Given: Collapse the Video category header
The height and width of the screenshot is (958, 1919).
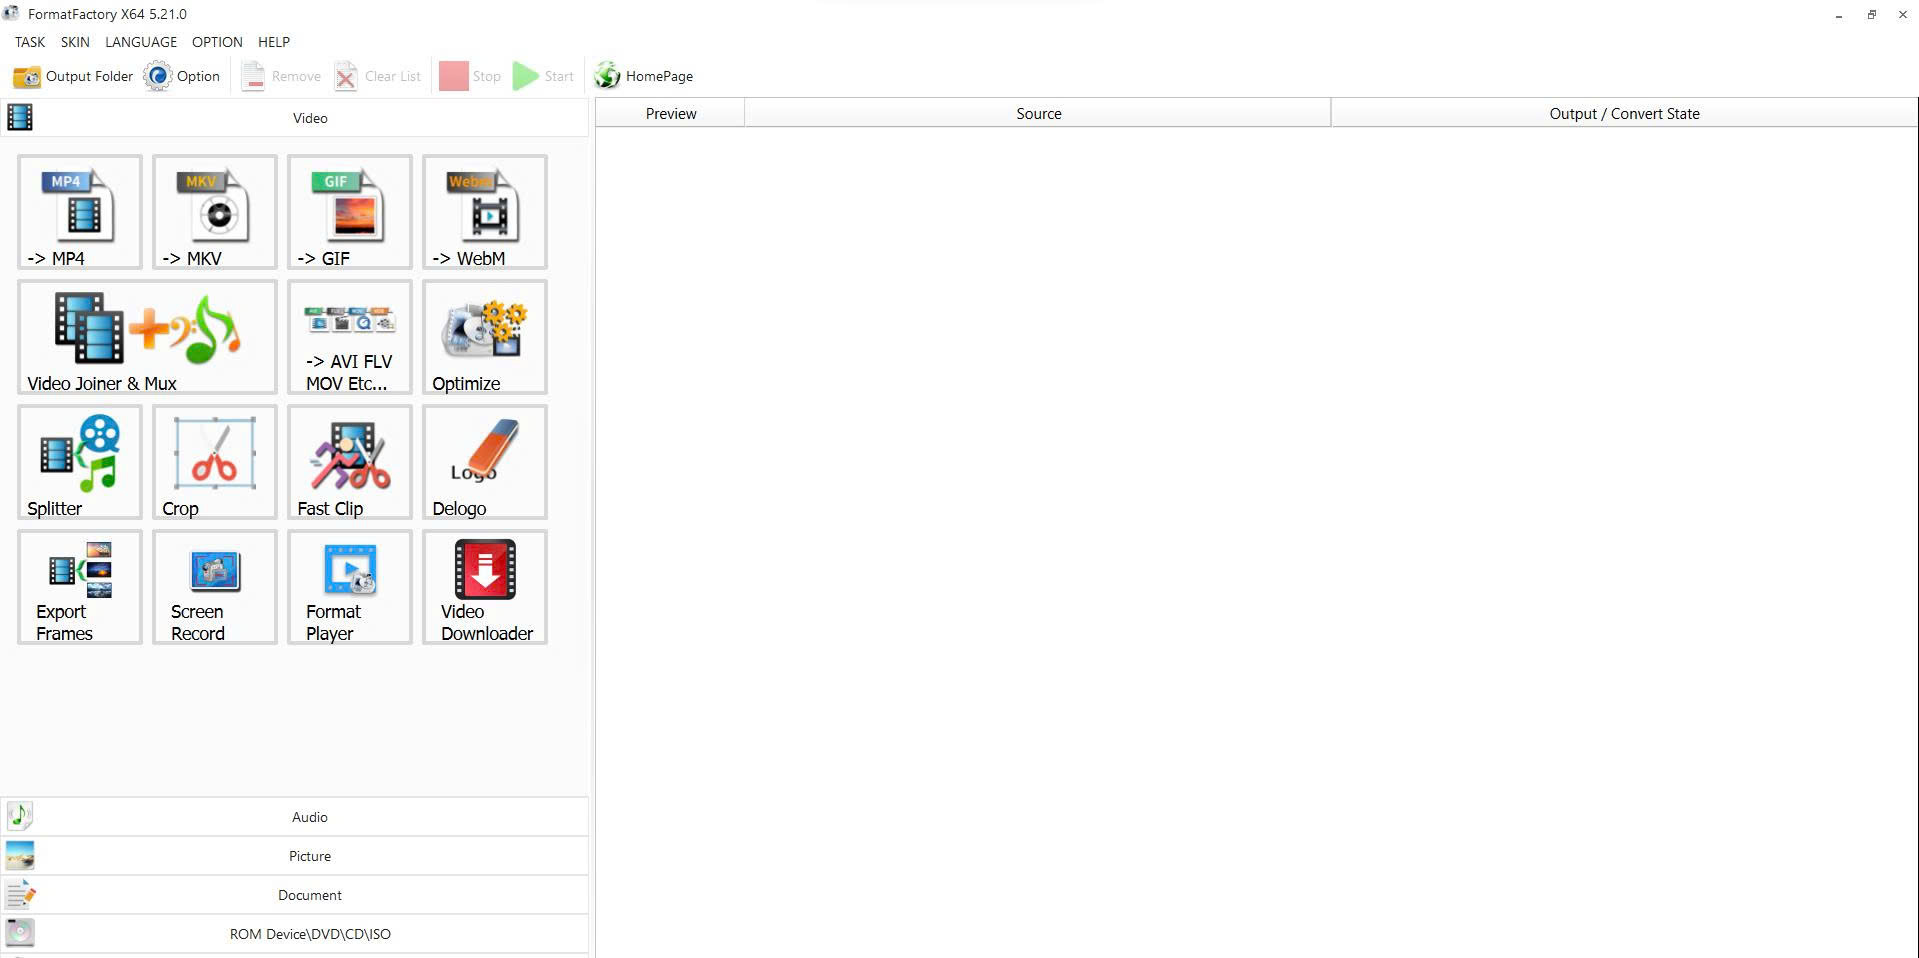Looking at the screenshot, I should 294,118.
